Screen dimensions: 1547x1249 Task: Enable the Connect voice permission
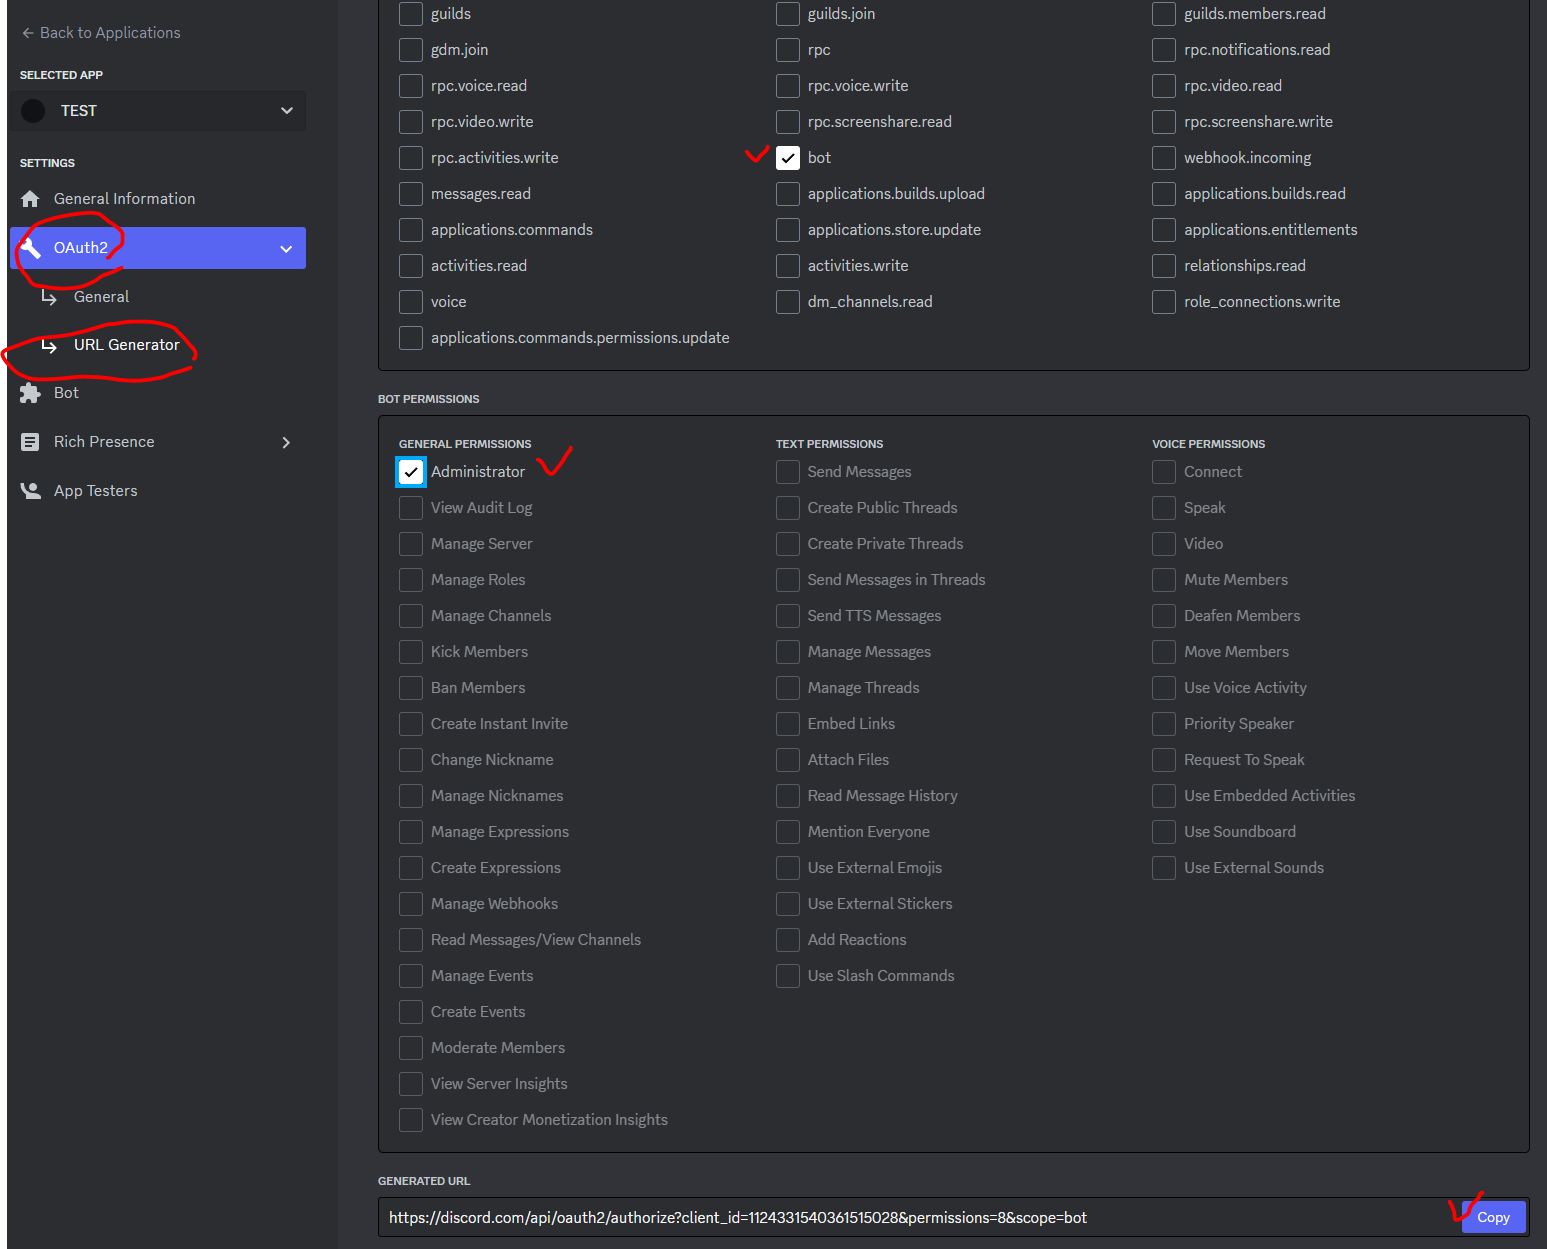click(x=1164, y=472)
